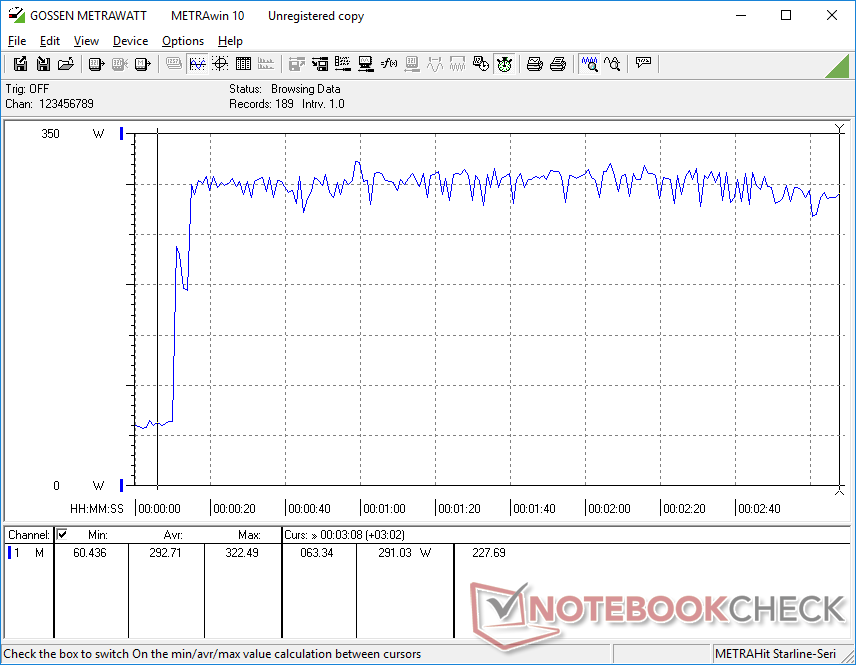Minimize the METRAwin 10 window

(x=741, y=15)
